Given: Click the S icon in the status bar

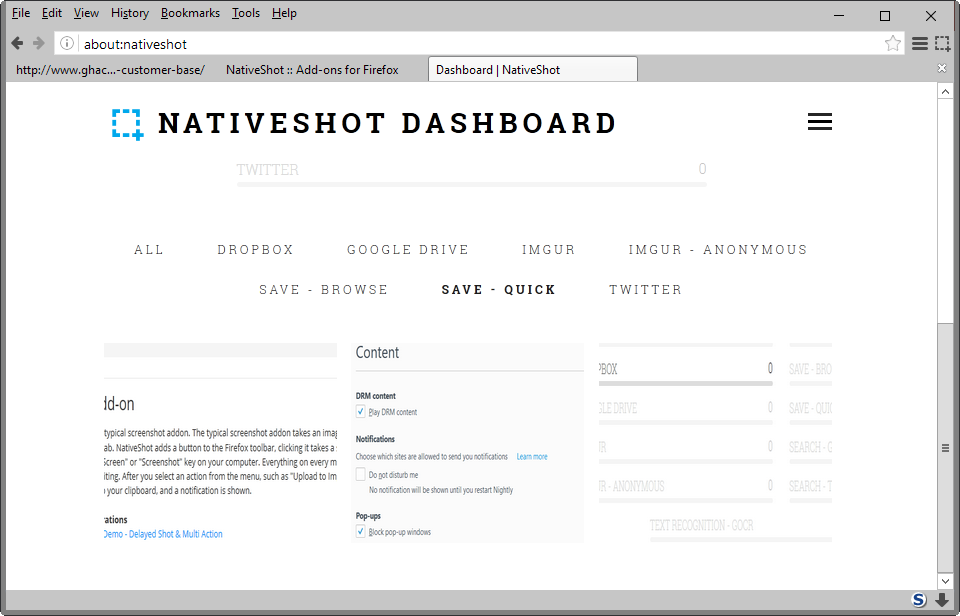Looking at the screenshot, I should [x=918, y=600].
